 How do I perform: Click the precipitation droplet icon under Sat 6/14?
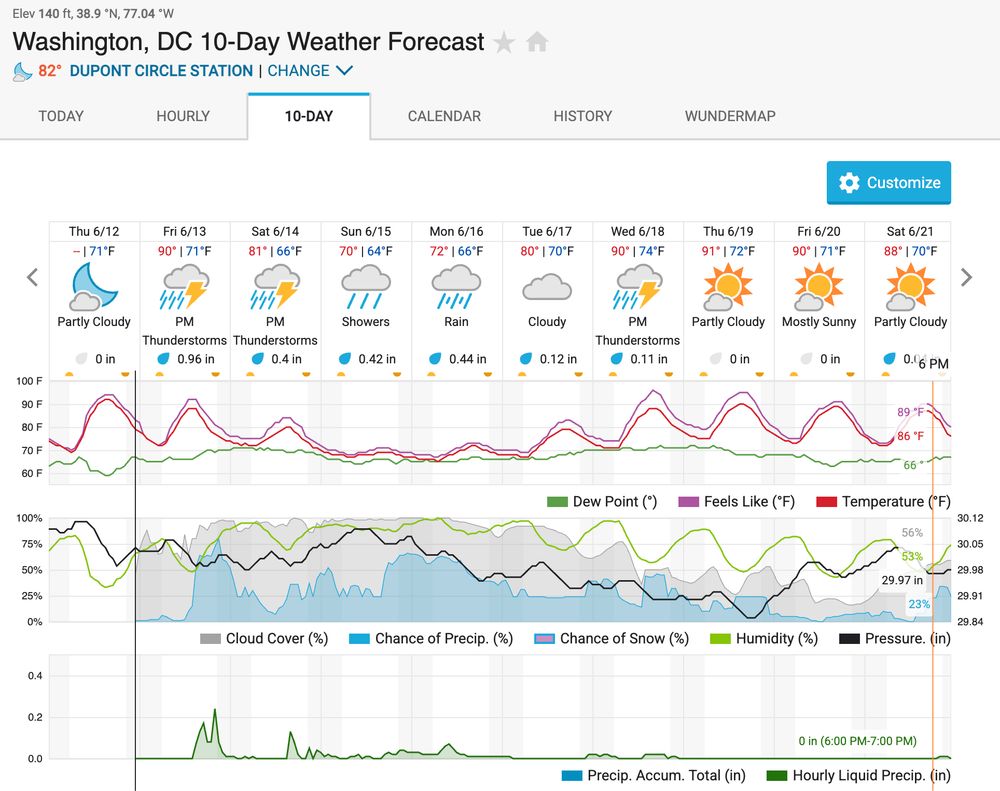[x=258, y=358]
